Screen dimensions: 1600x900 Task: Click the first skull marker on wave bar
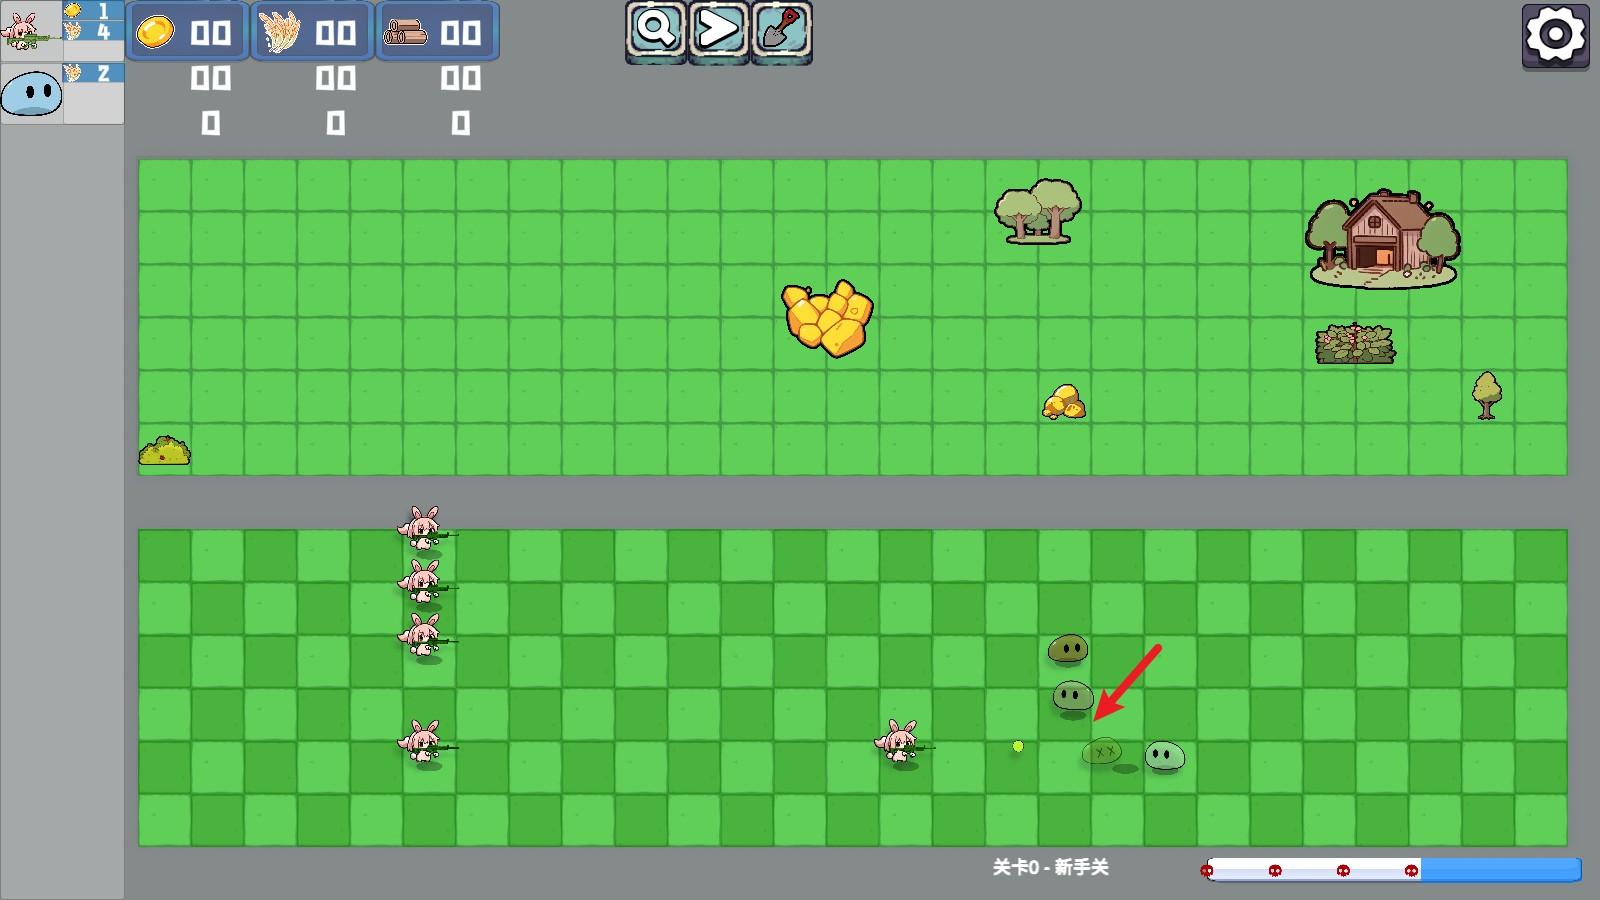coord(1207,871)
